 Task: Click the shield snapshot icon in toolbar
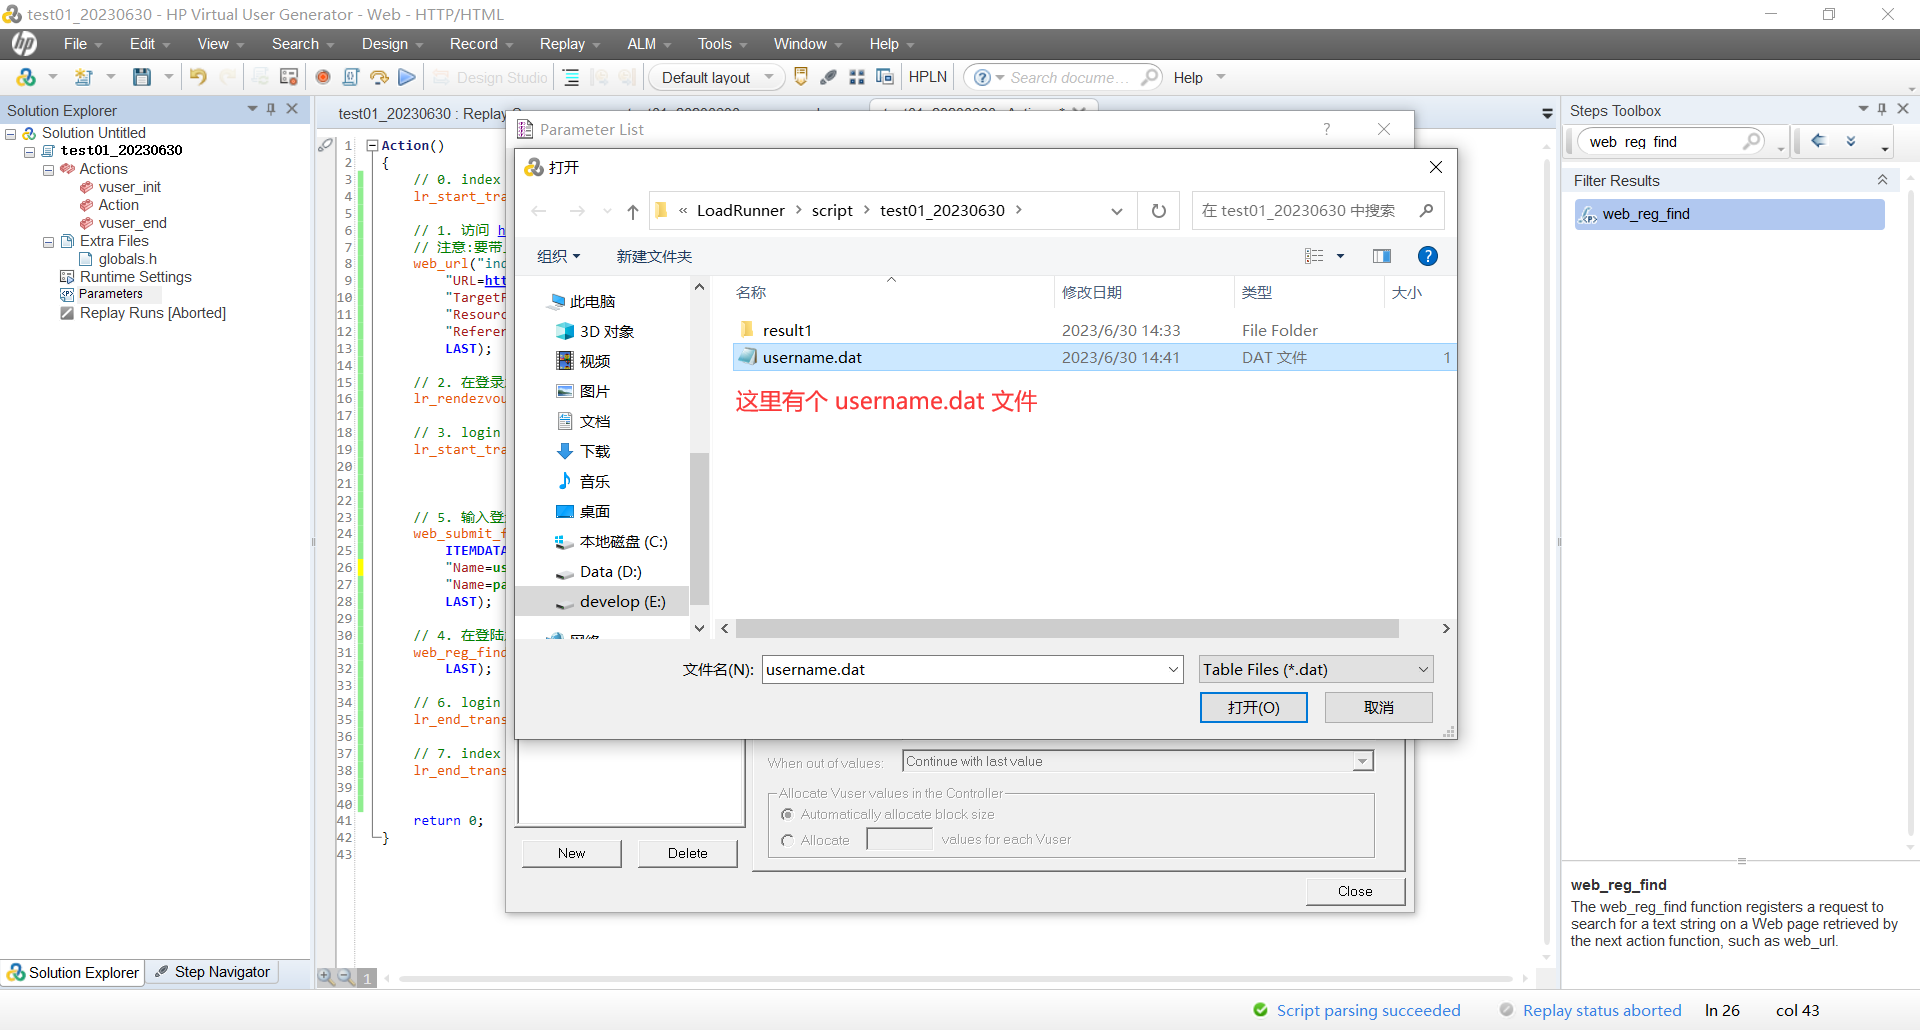[801, 77]
